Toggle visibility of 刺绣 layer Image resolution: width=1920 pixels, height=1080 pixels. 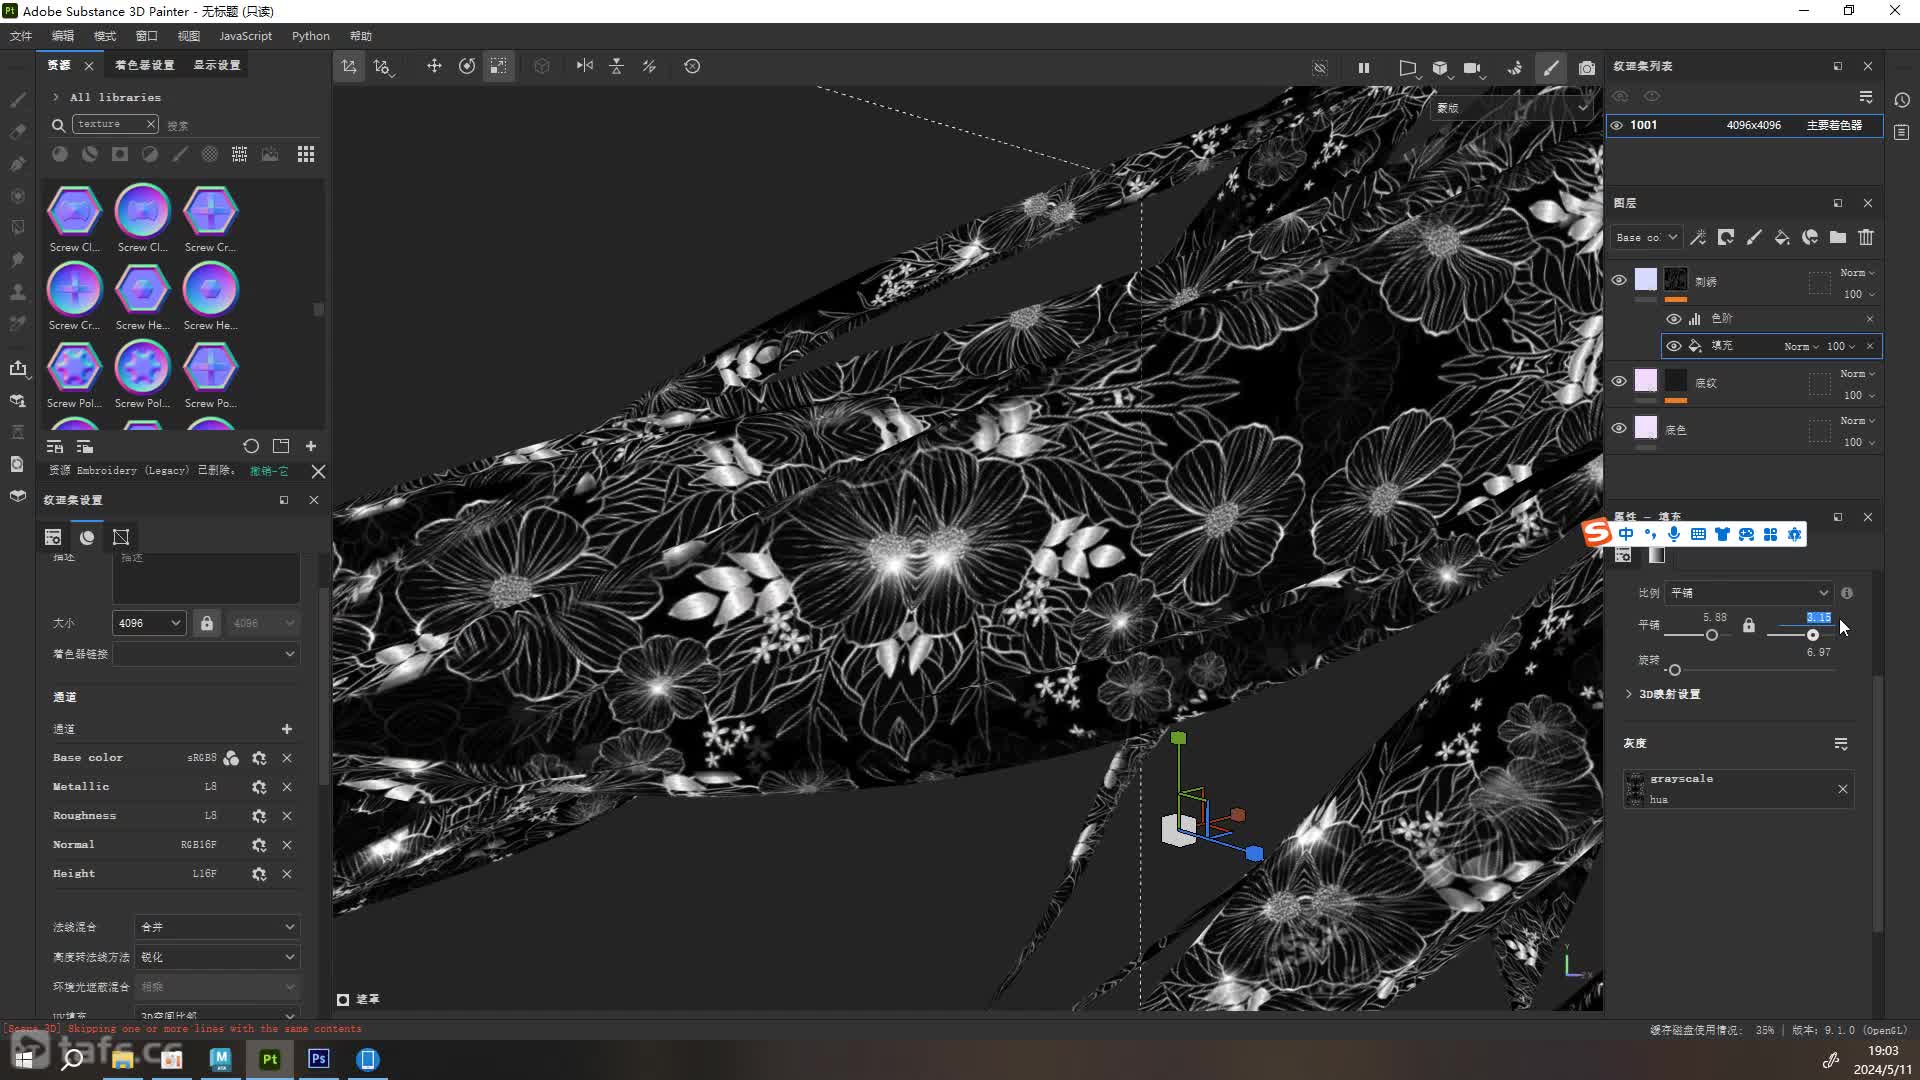(x=1619, y=280)
